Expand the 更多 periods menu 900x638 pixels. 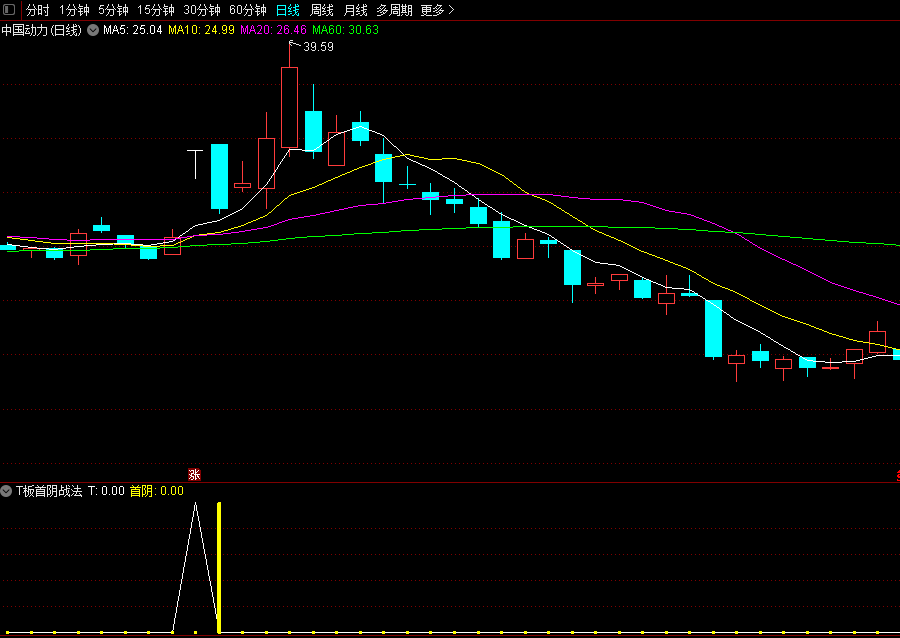point(437,10)
